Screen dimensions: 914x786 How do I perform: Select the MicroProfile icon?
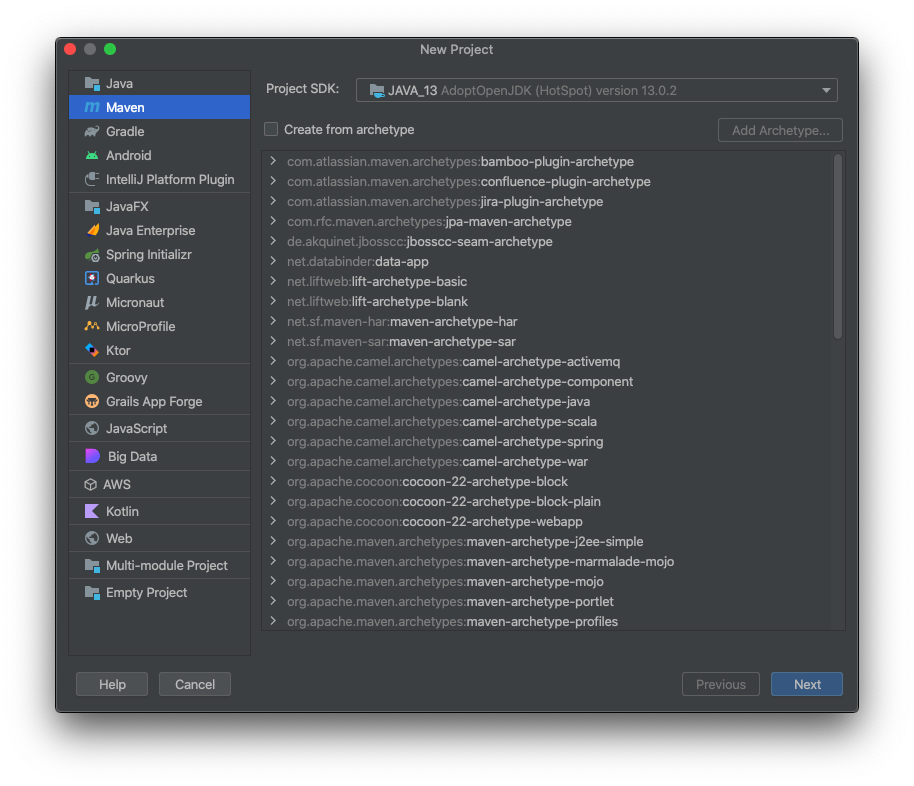pyautogui.click(x=92, y=326)
